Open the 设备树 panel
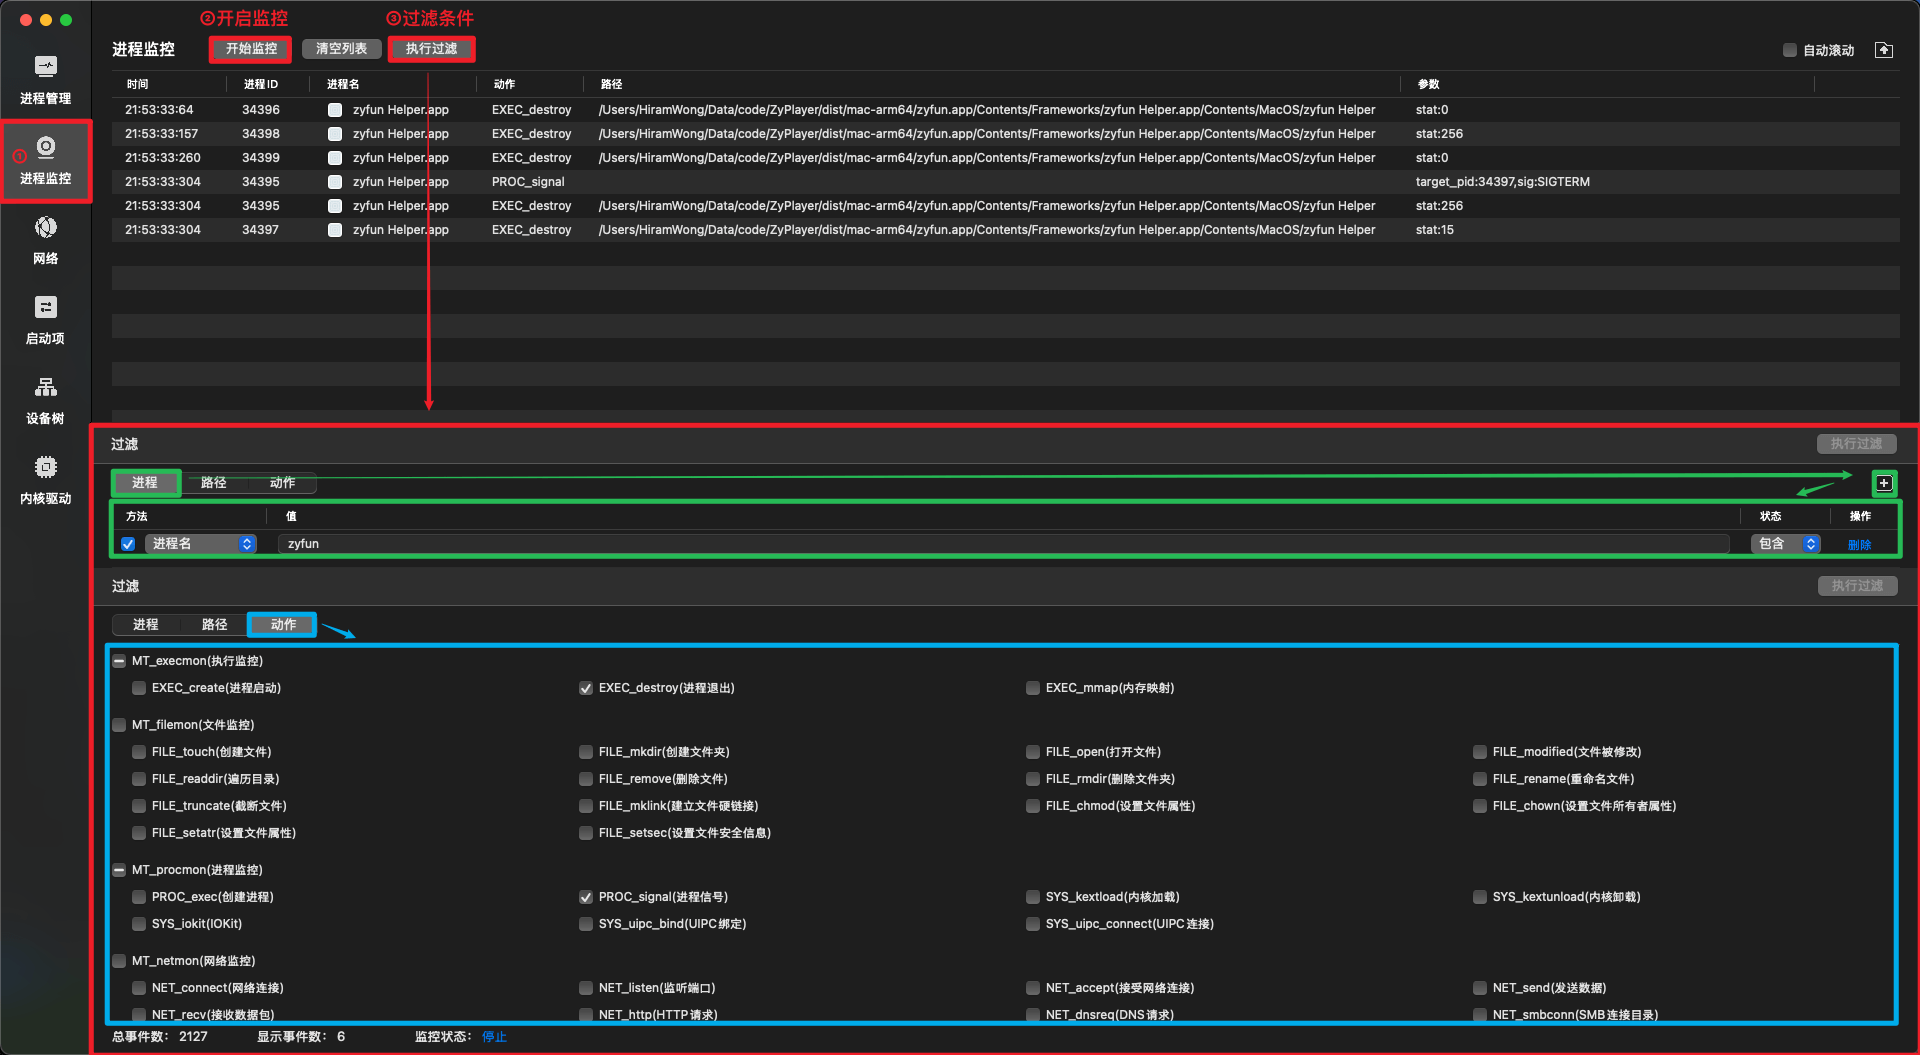The width and height of the screenshot is (1920, 1055). tap(45, 399)
